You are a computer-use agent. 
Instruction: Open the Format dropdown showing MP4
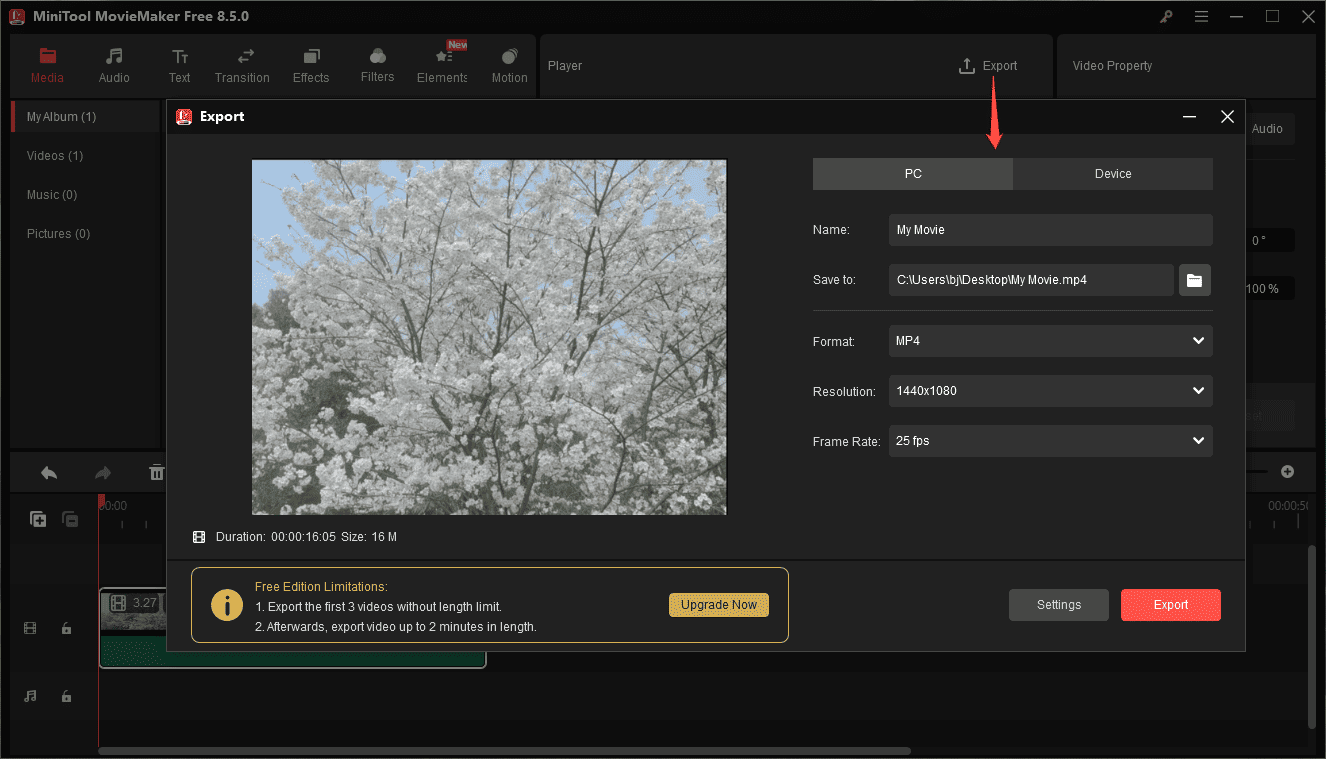[1050, 341]
